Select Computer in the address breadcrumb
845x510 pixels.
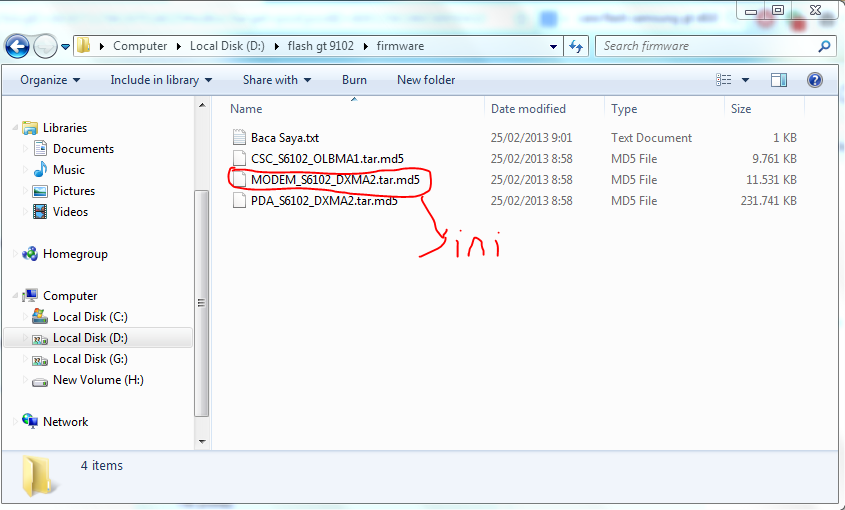pyautogui.click(x=140, y=46)
